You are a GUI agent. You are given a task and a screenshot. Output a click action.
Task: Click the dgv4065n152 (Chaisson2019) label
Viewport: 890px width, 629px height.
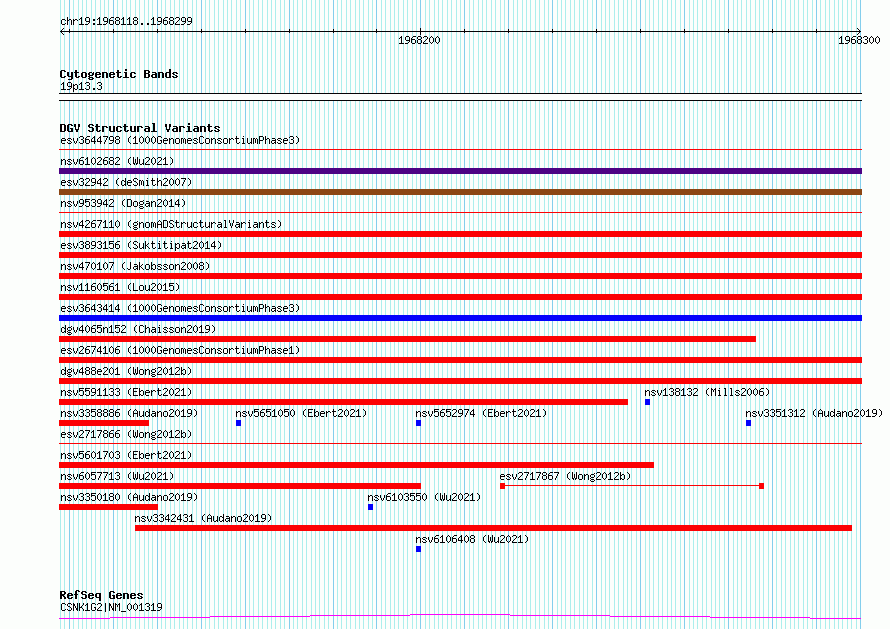pyautogui.click(x=137, y=329)
